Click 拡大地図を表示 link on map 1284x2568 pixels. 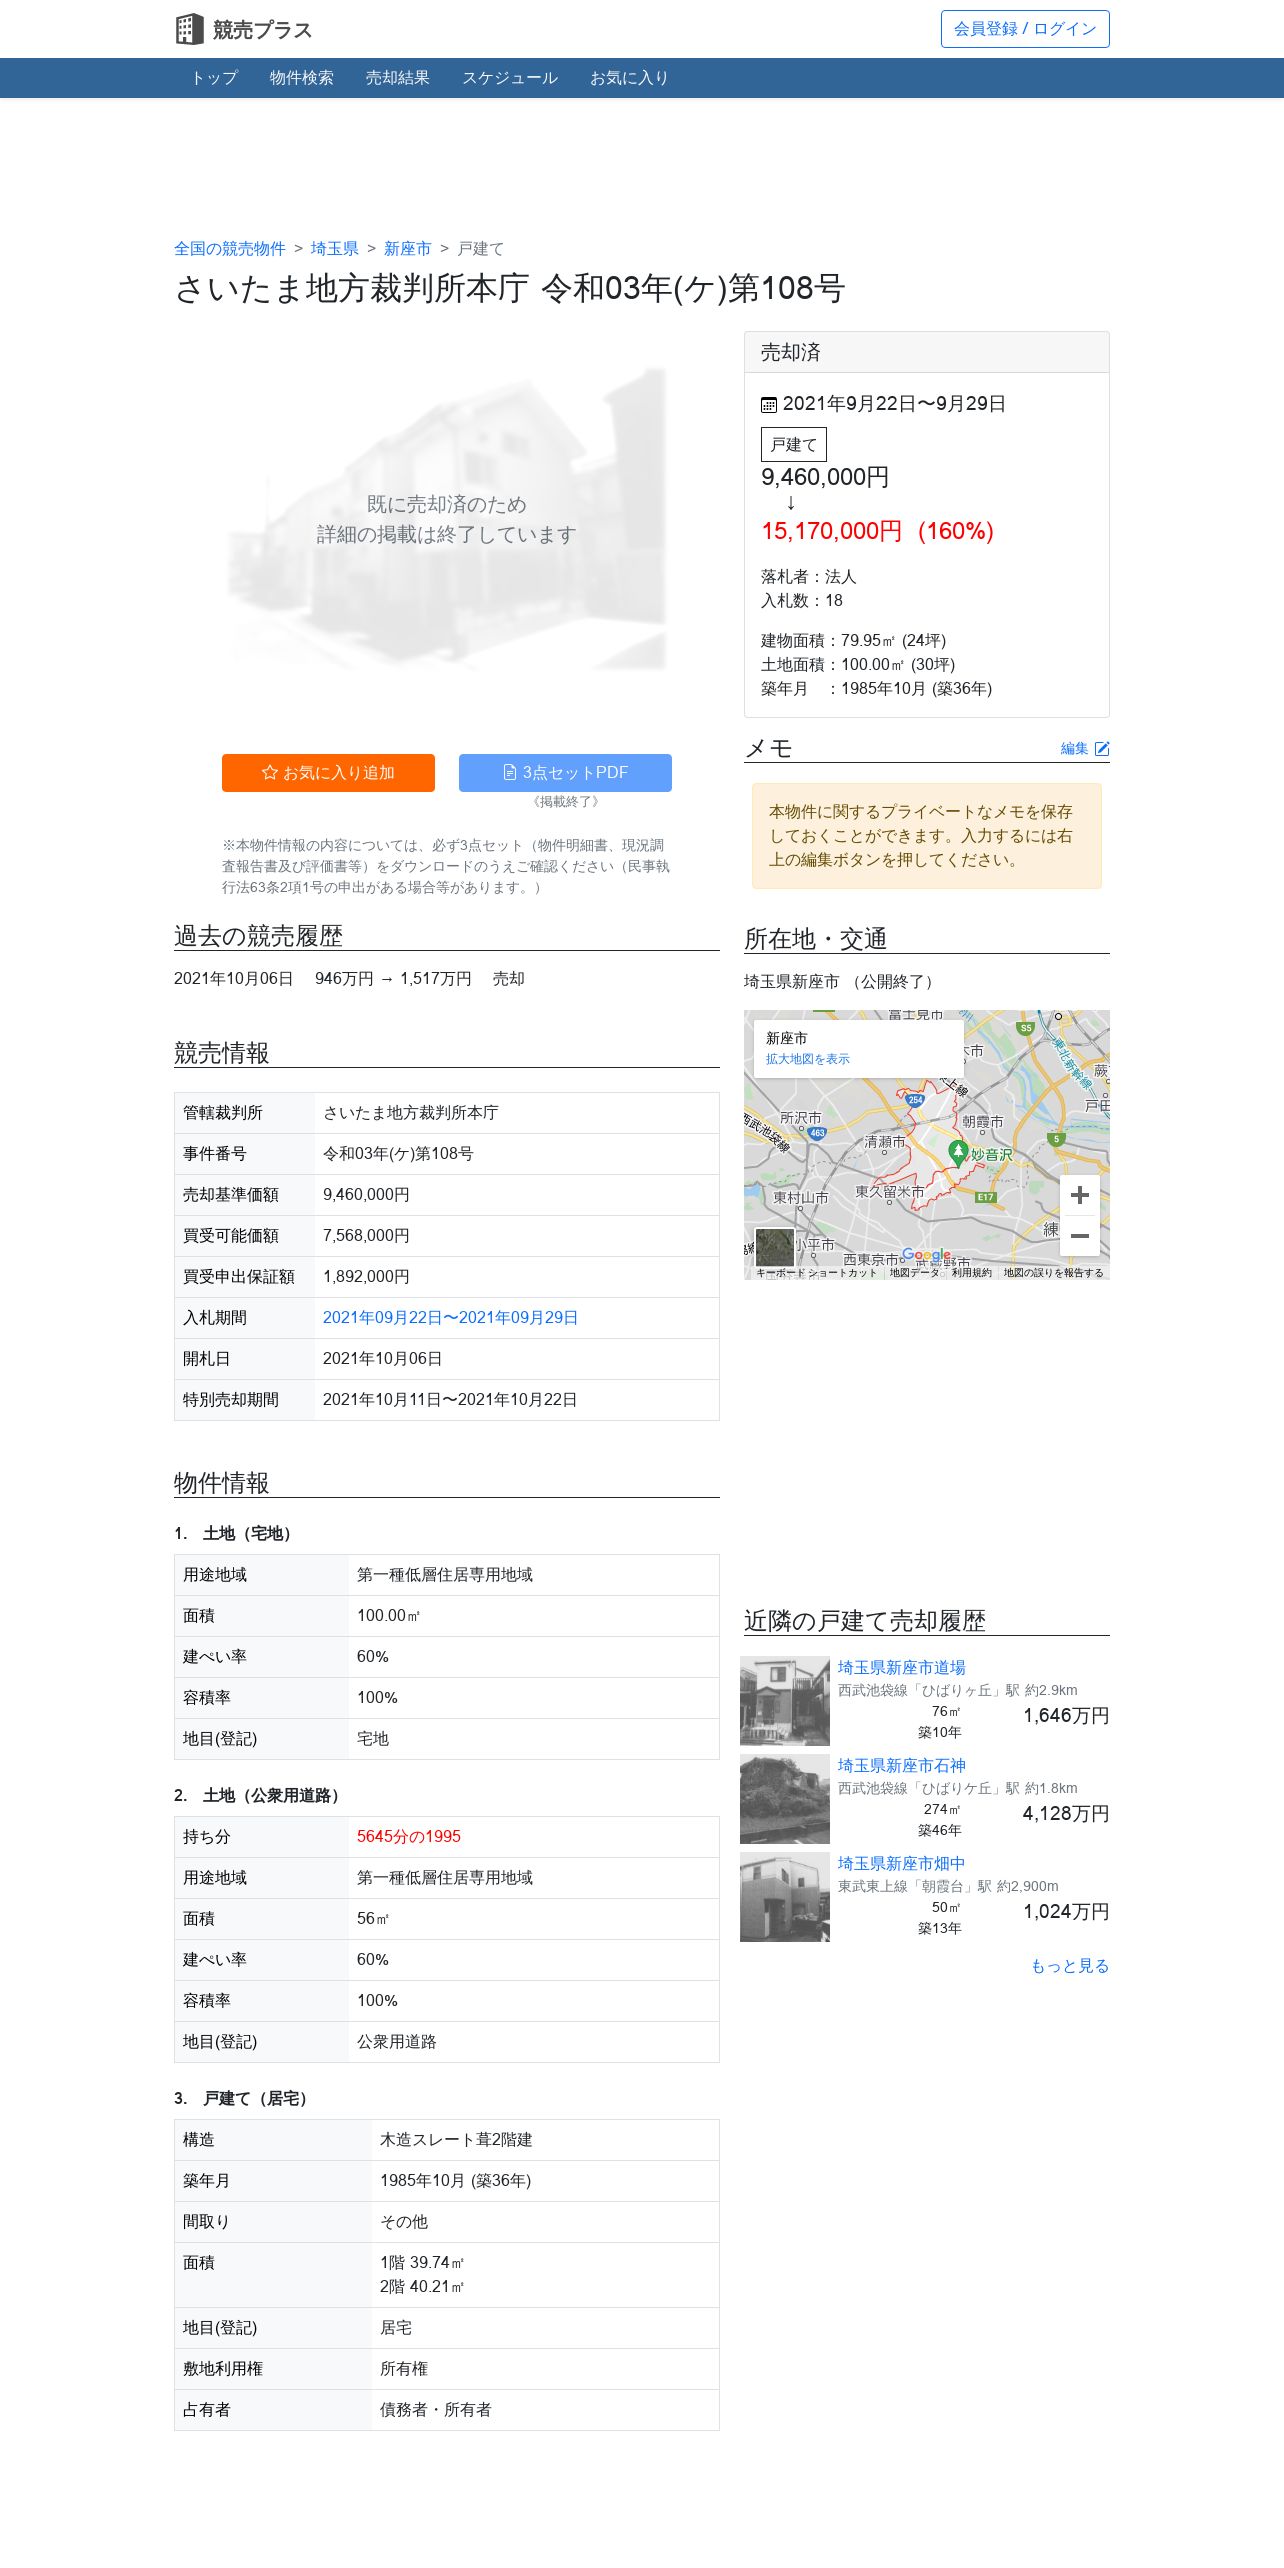808,1059
